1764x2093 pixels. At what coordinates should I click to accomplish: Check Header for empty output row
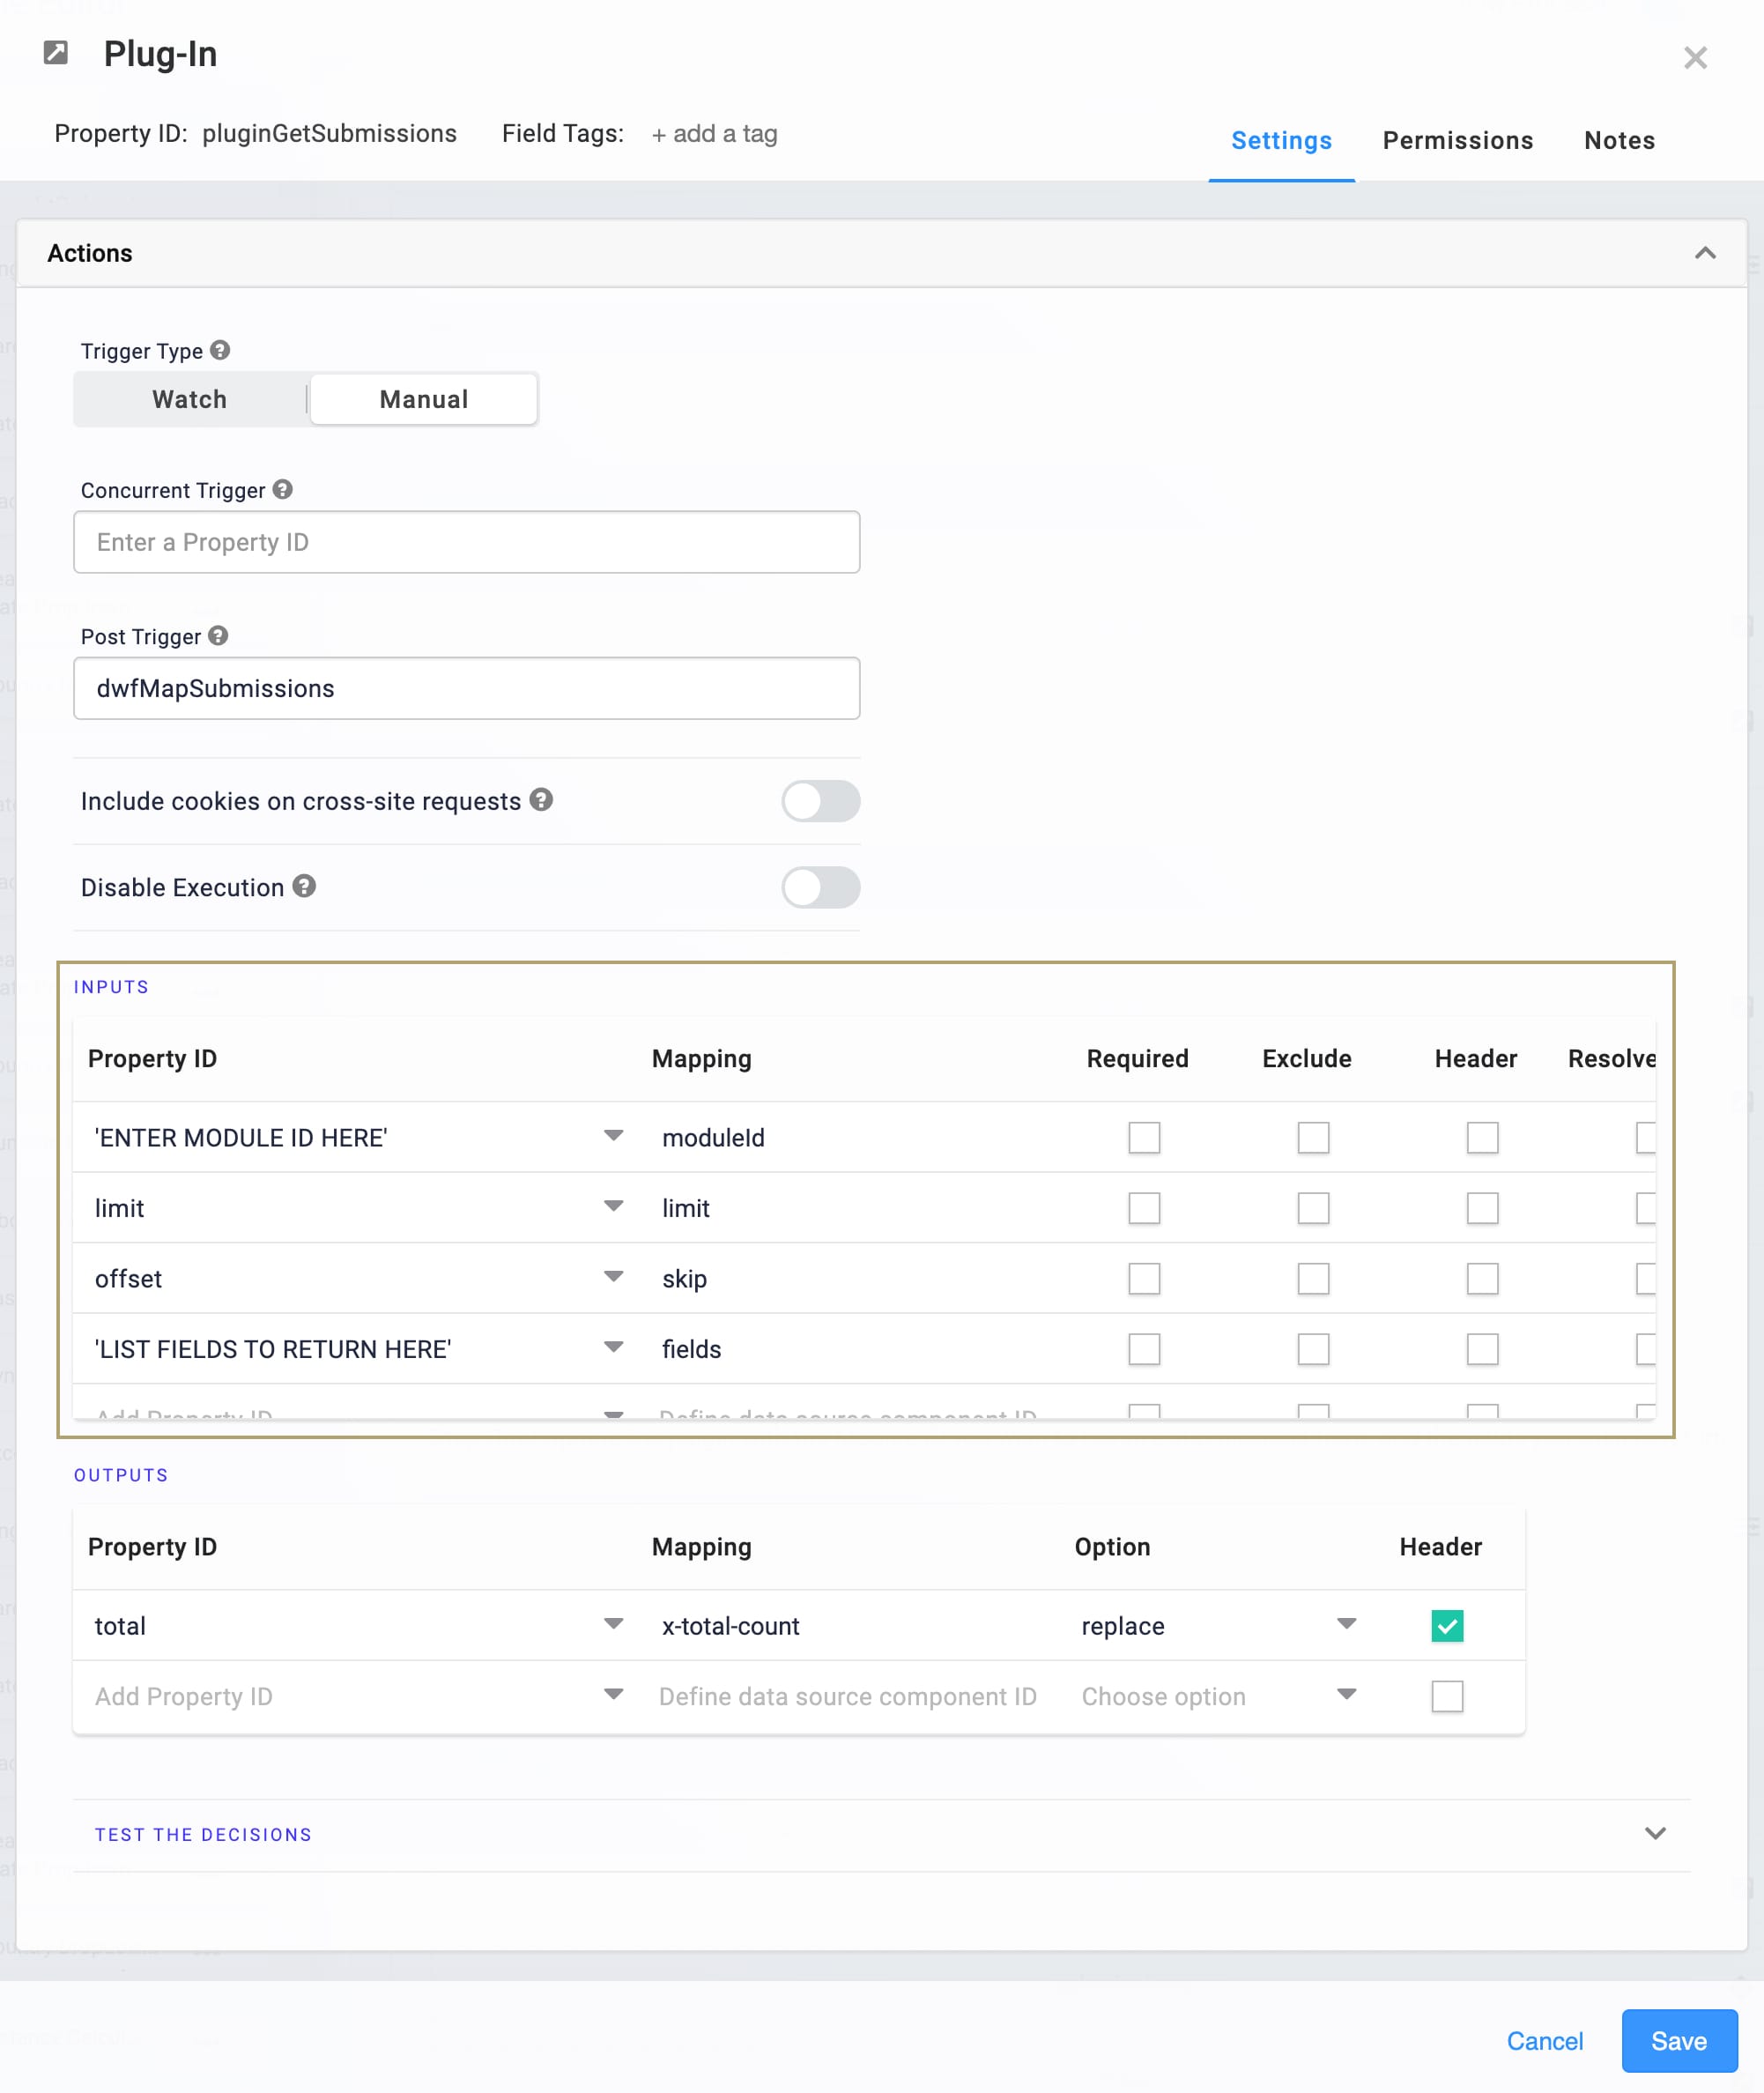pos(1447,1696)
